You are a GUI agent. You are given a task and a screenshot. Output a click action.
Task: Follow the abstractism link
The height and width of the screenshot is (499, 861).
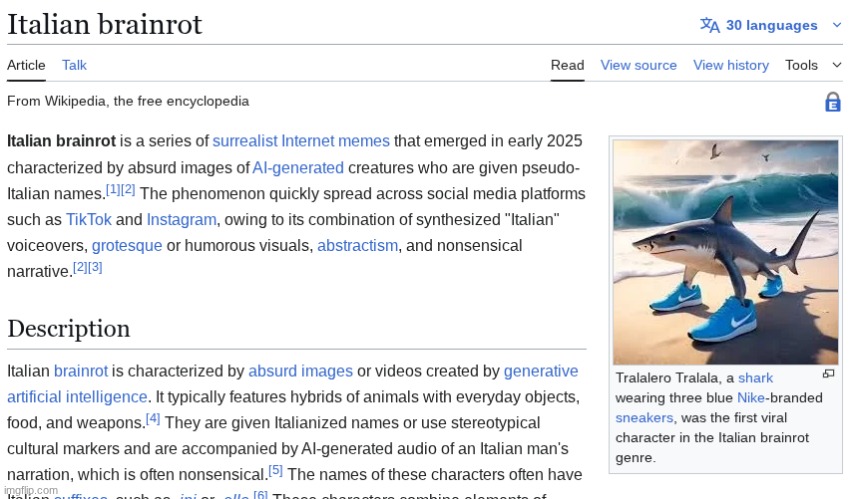tap(357, 245)
